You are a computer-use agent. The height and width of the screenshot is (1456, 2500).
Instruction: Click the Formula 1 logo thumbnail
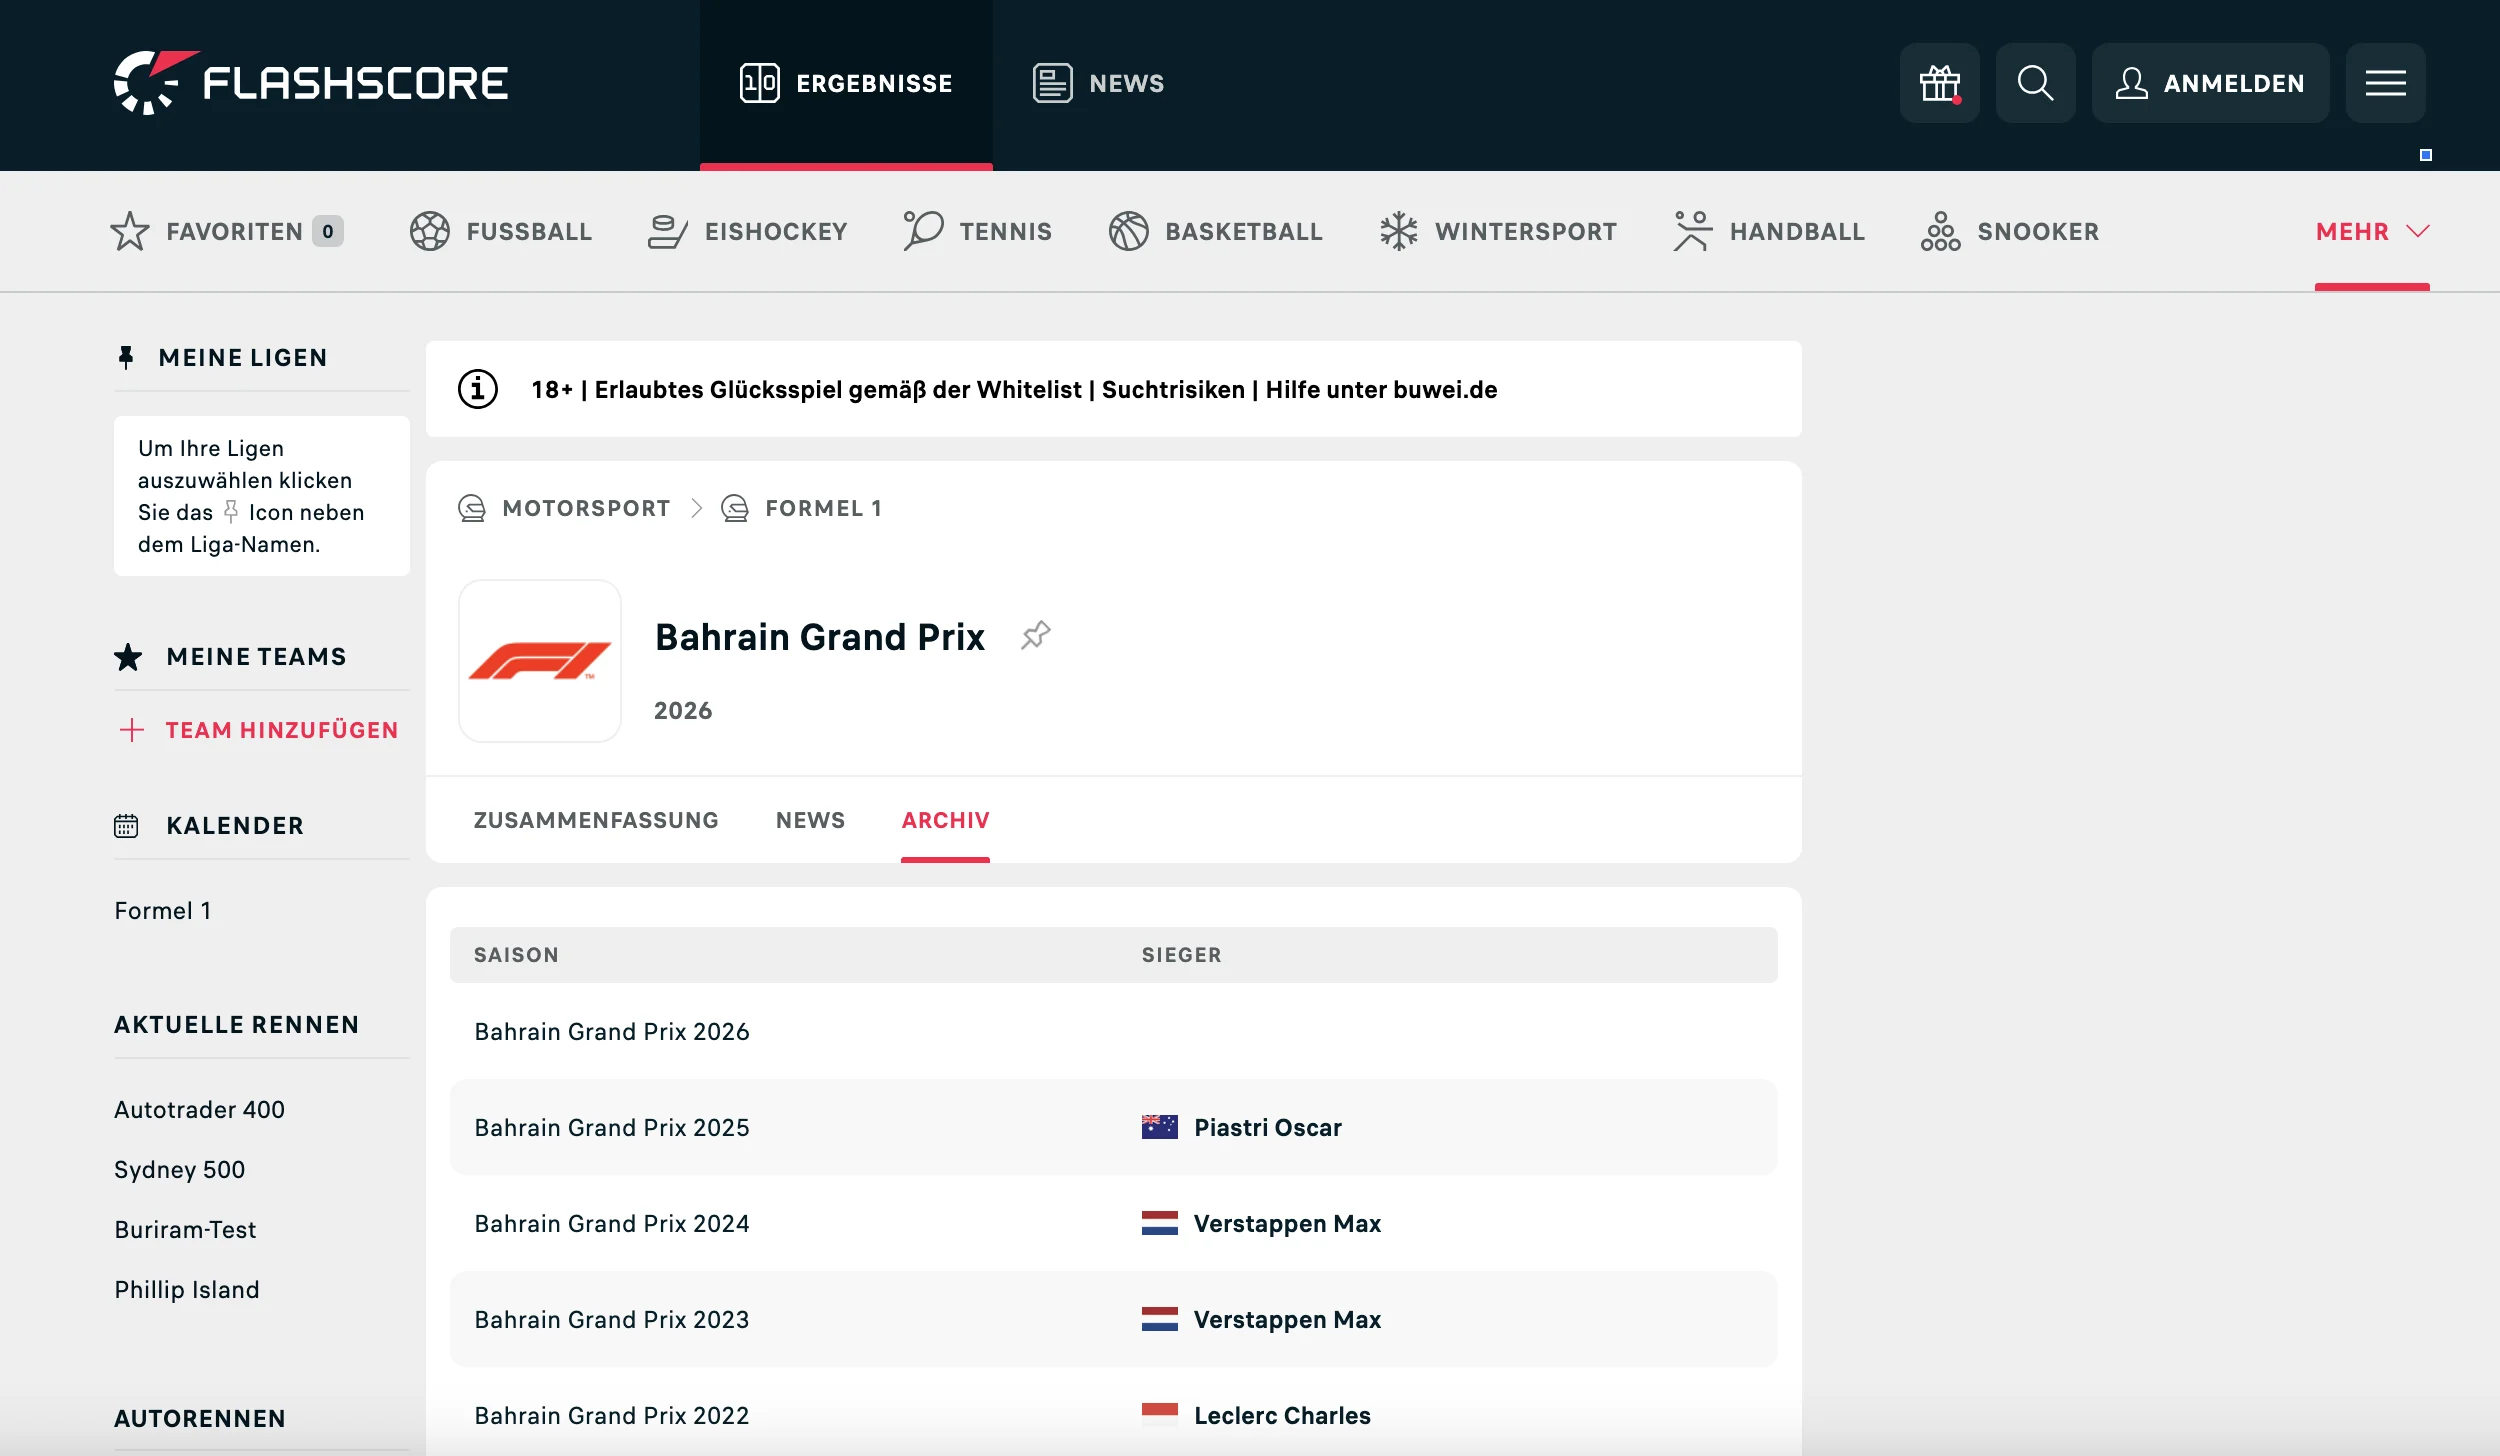[540, 661]
